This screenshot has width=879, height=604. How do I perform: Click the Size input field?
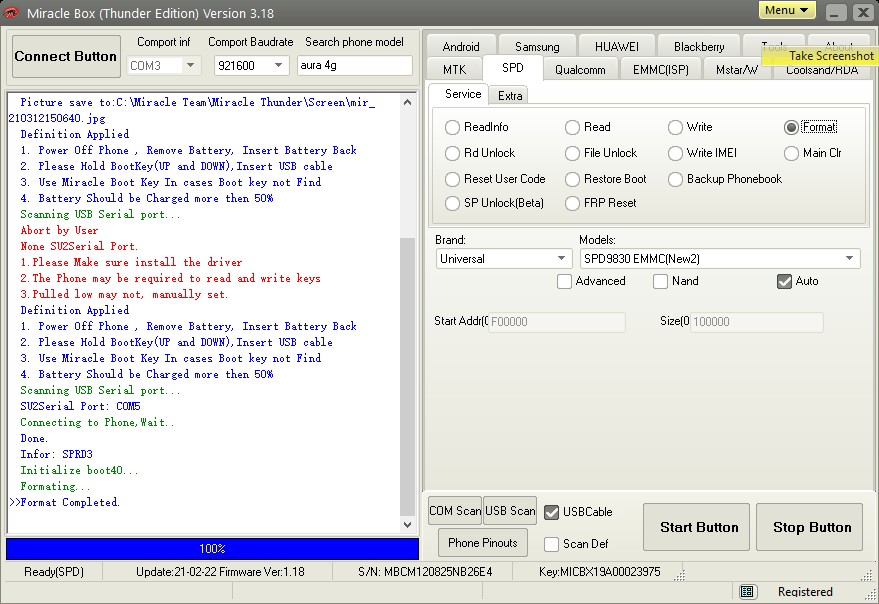(x=756, y=322)
